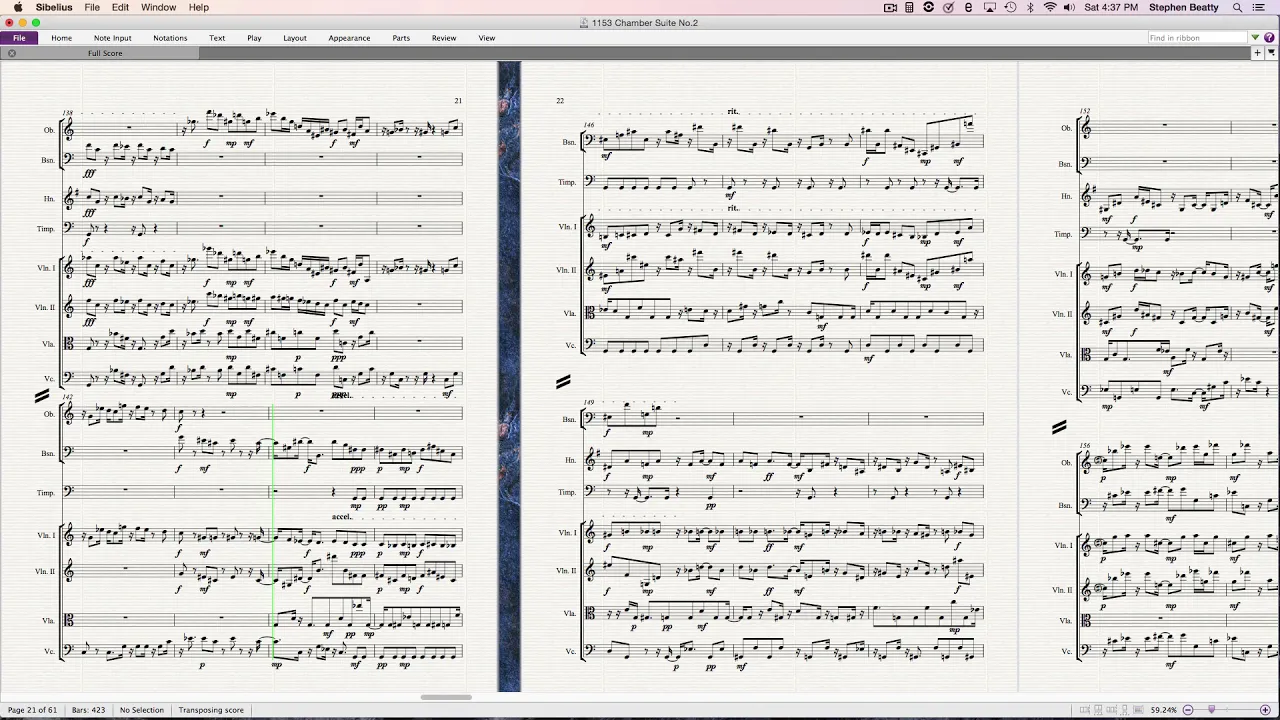The width and height of the screenshot is (1280, 720).
Task: Open the Sibelius application menu
Action: 54,7
